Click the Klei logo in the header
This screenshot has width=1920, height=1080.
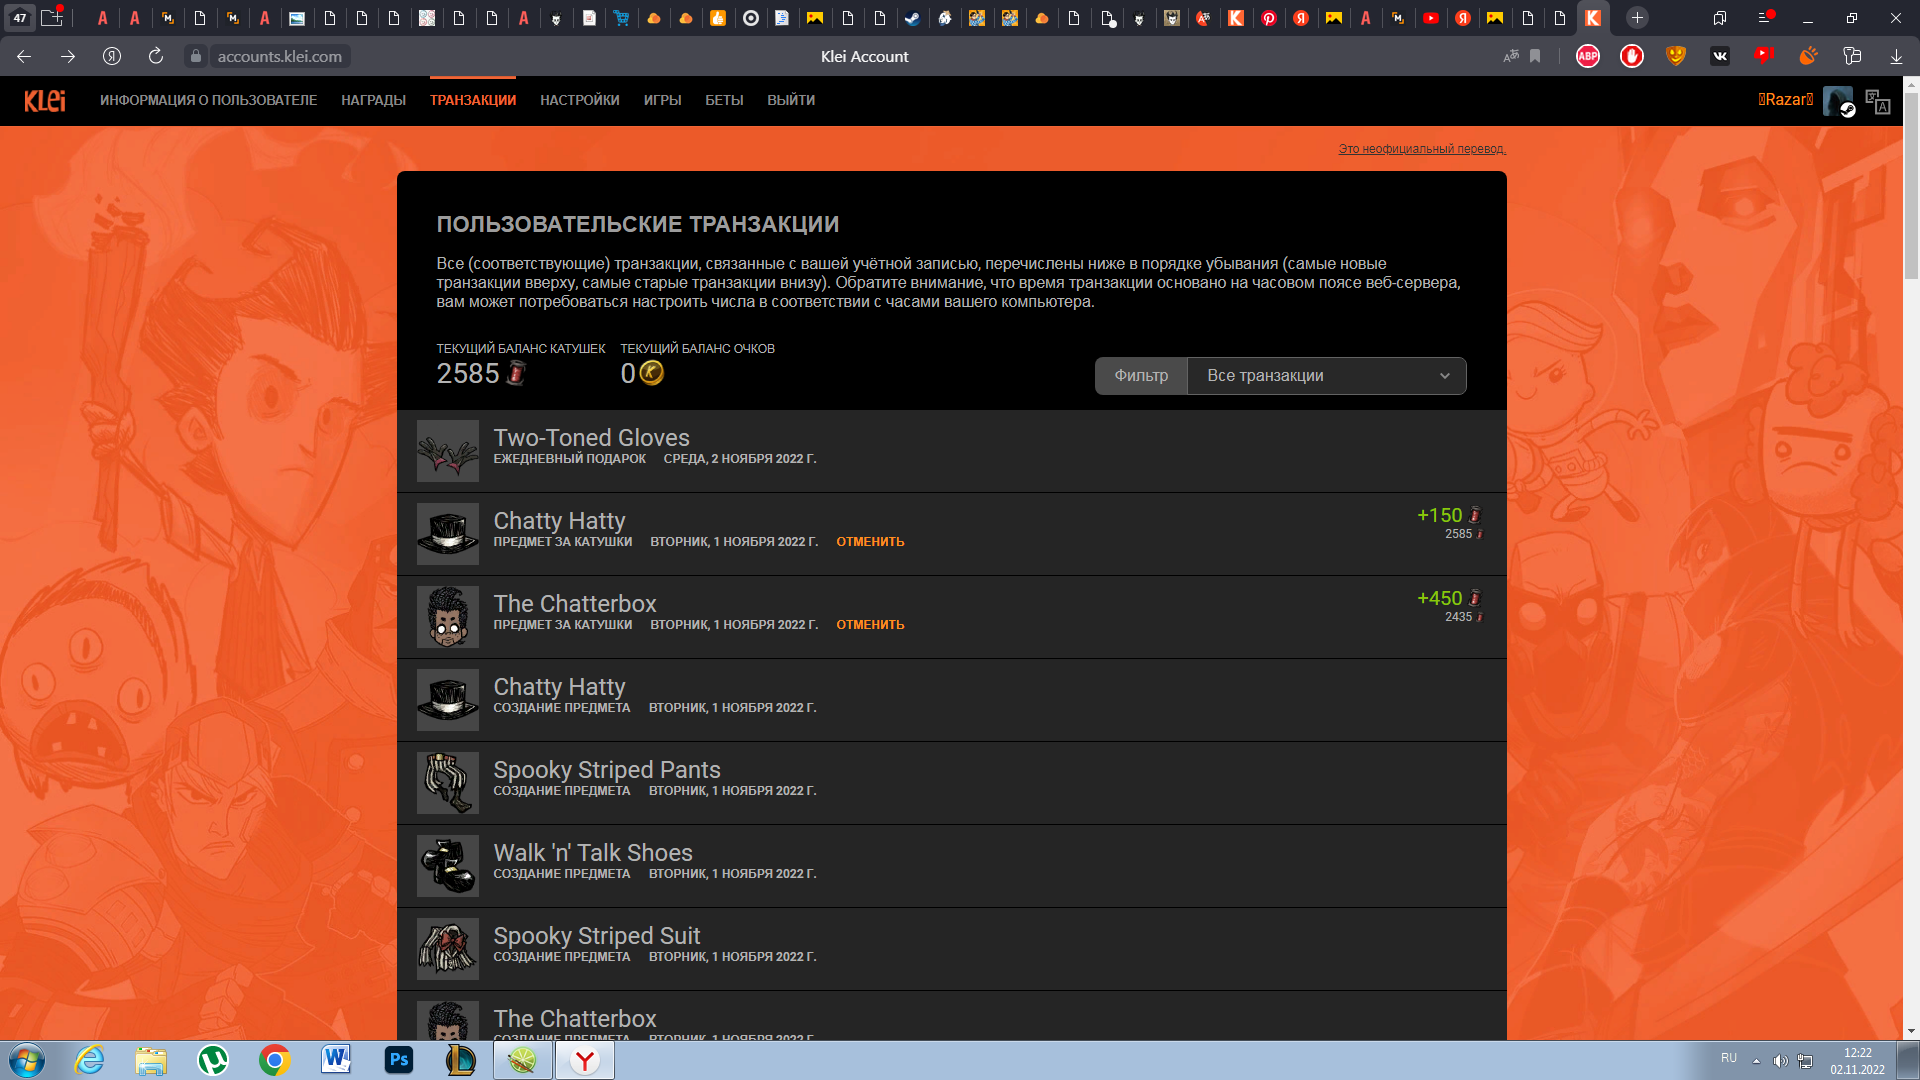click(45, 100)
